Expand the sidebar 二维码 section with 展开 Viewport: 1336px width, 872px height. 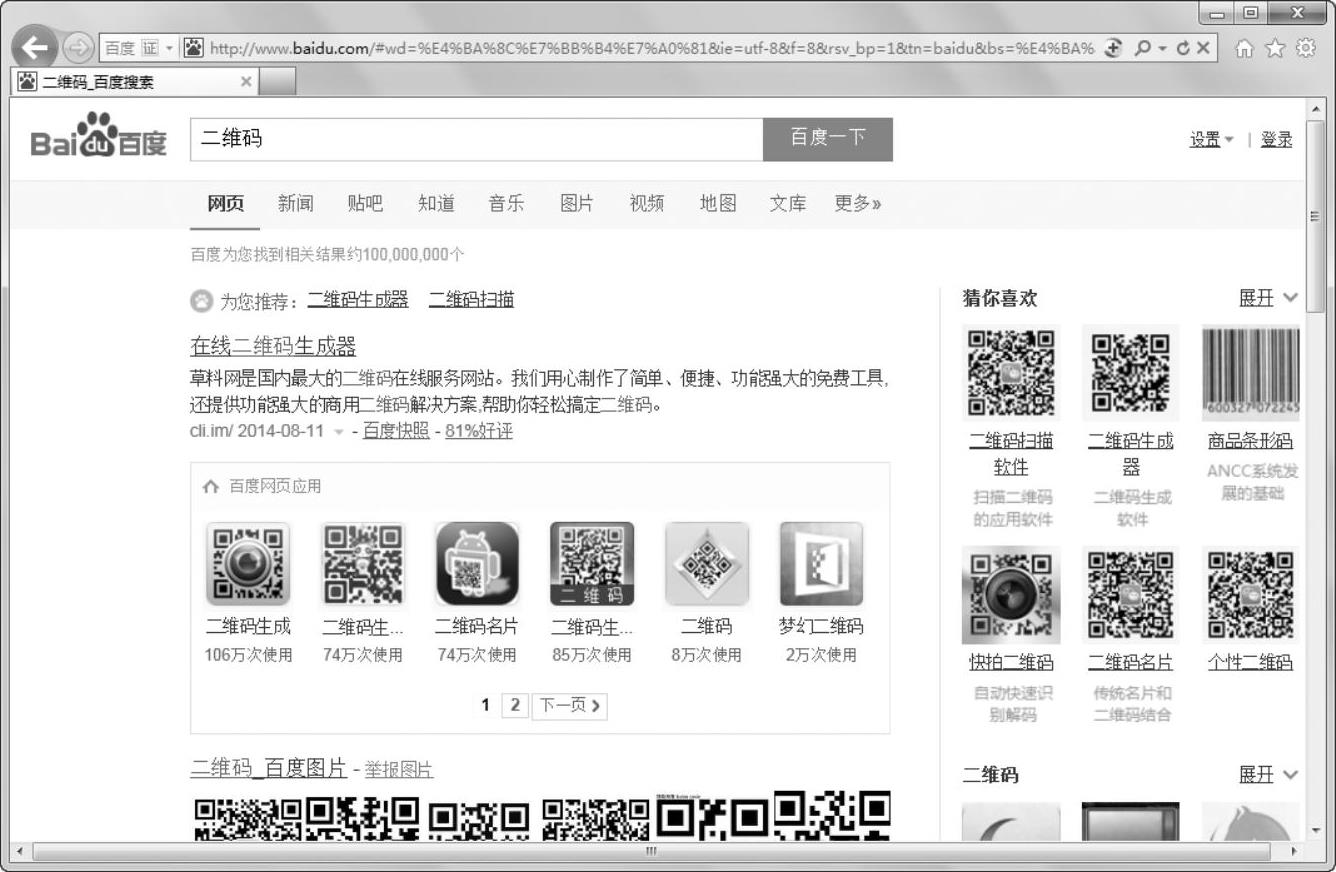1268,775
